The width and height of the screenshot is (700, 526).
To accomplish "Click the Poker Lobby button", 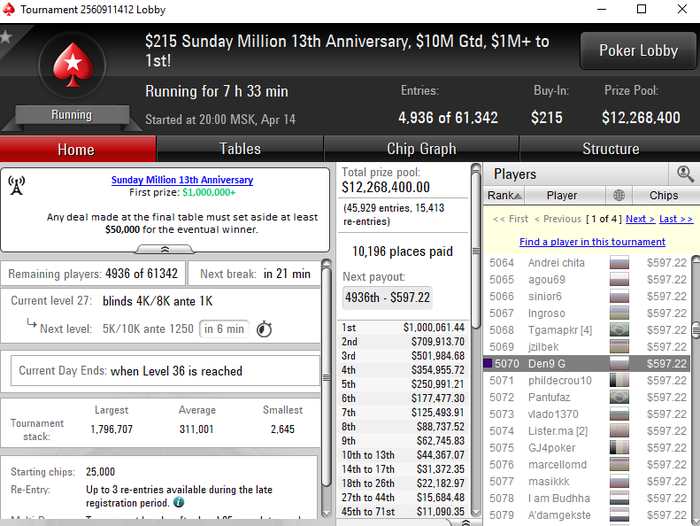I will [x=638, y=50].
